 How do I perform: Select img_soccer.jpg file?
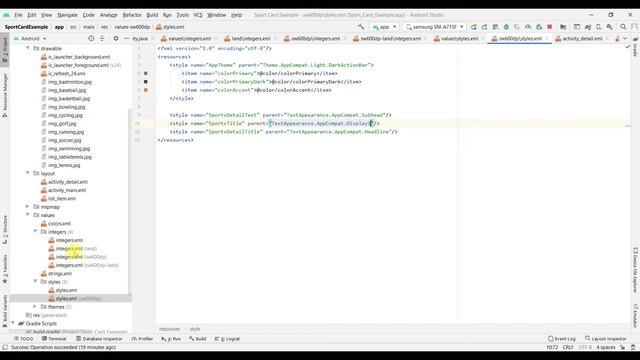pos(61,140)
